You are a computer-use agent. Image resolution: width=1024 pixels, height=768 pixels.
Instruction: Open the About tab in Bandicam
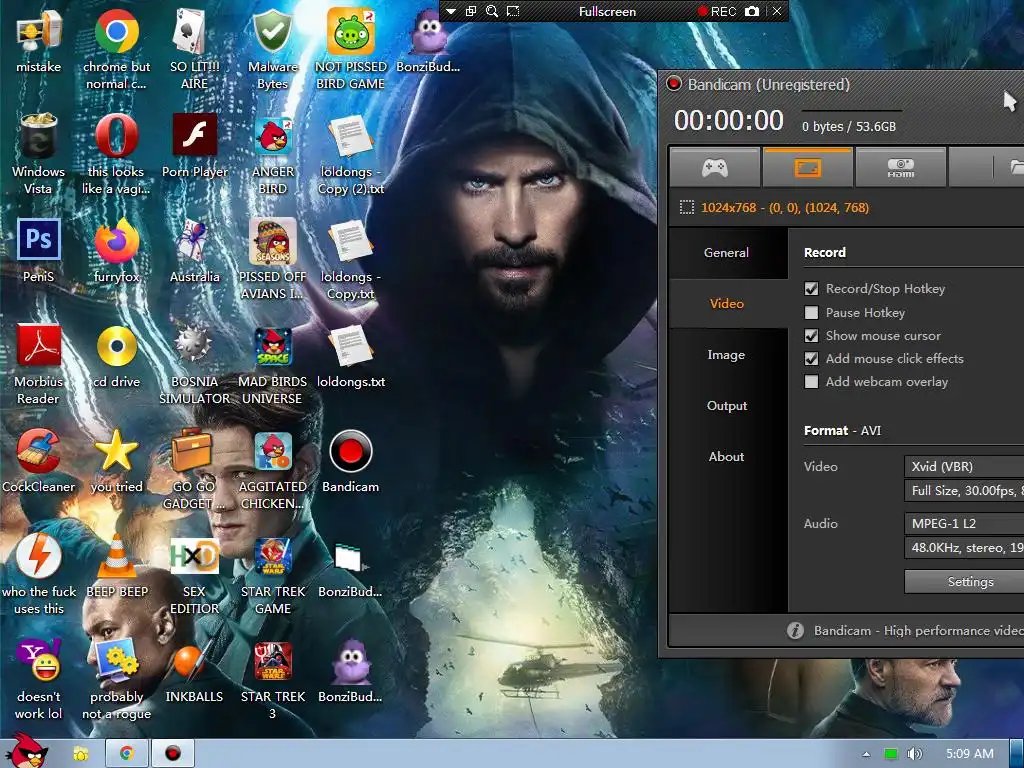pyautogui.click(x=726, y=456)
